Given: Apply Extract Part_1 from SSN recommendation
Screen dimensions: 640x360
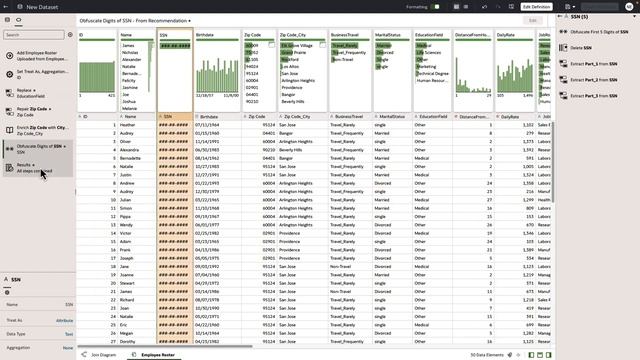Looking at the screenshot, I should tap(588, 64).
